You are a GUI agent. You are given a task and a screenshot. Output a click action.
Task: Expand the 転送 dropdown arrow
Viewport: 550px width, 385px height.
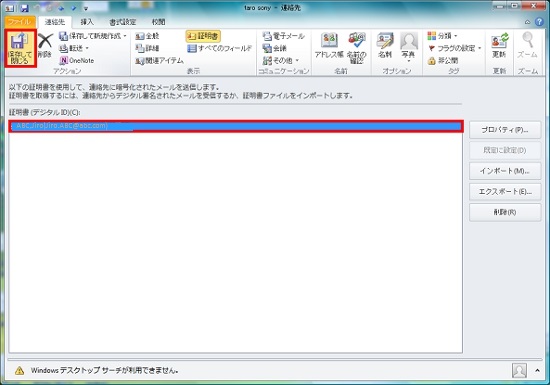(87, 48)
